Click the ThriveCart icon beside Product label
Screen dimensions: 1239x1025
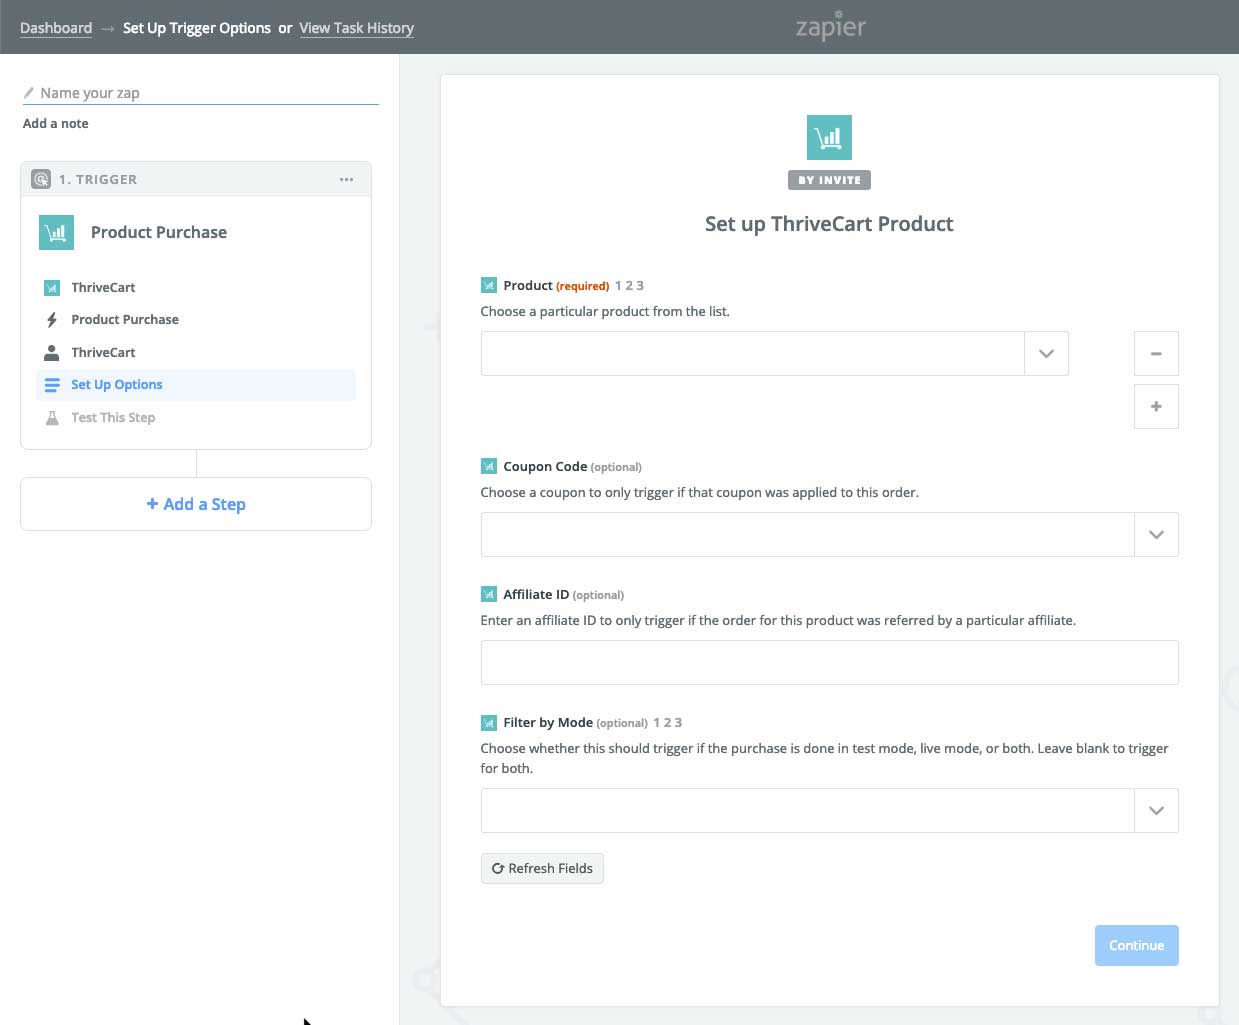pyautogui.click(x=489, y=285)
